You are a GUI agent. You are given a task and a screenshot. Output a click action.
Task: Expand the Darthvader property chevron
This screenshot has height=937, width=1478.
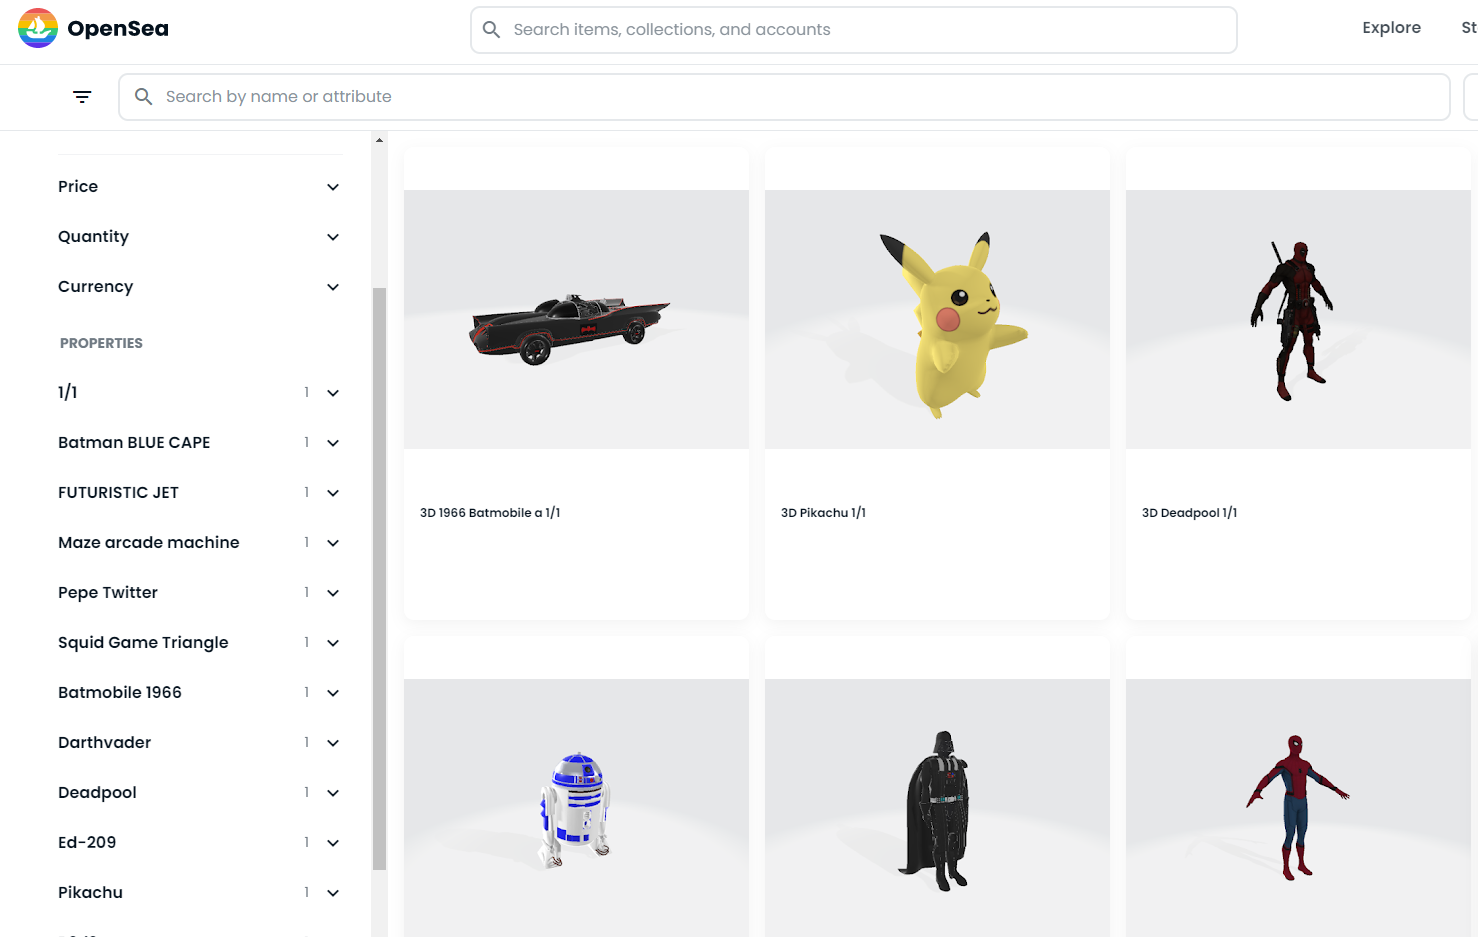[333, 743]
